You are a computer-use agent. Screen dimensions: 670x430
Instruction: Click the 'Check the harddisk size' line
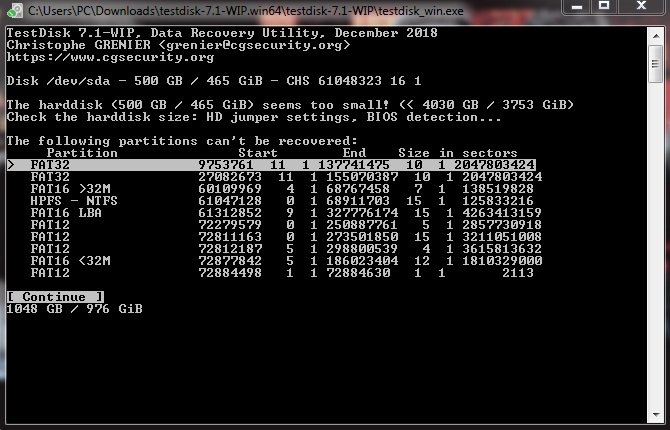[254, 117]
